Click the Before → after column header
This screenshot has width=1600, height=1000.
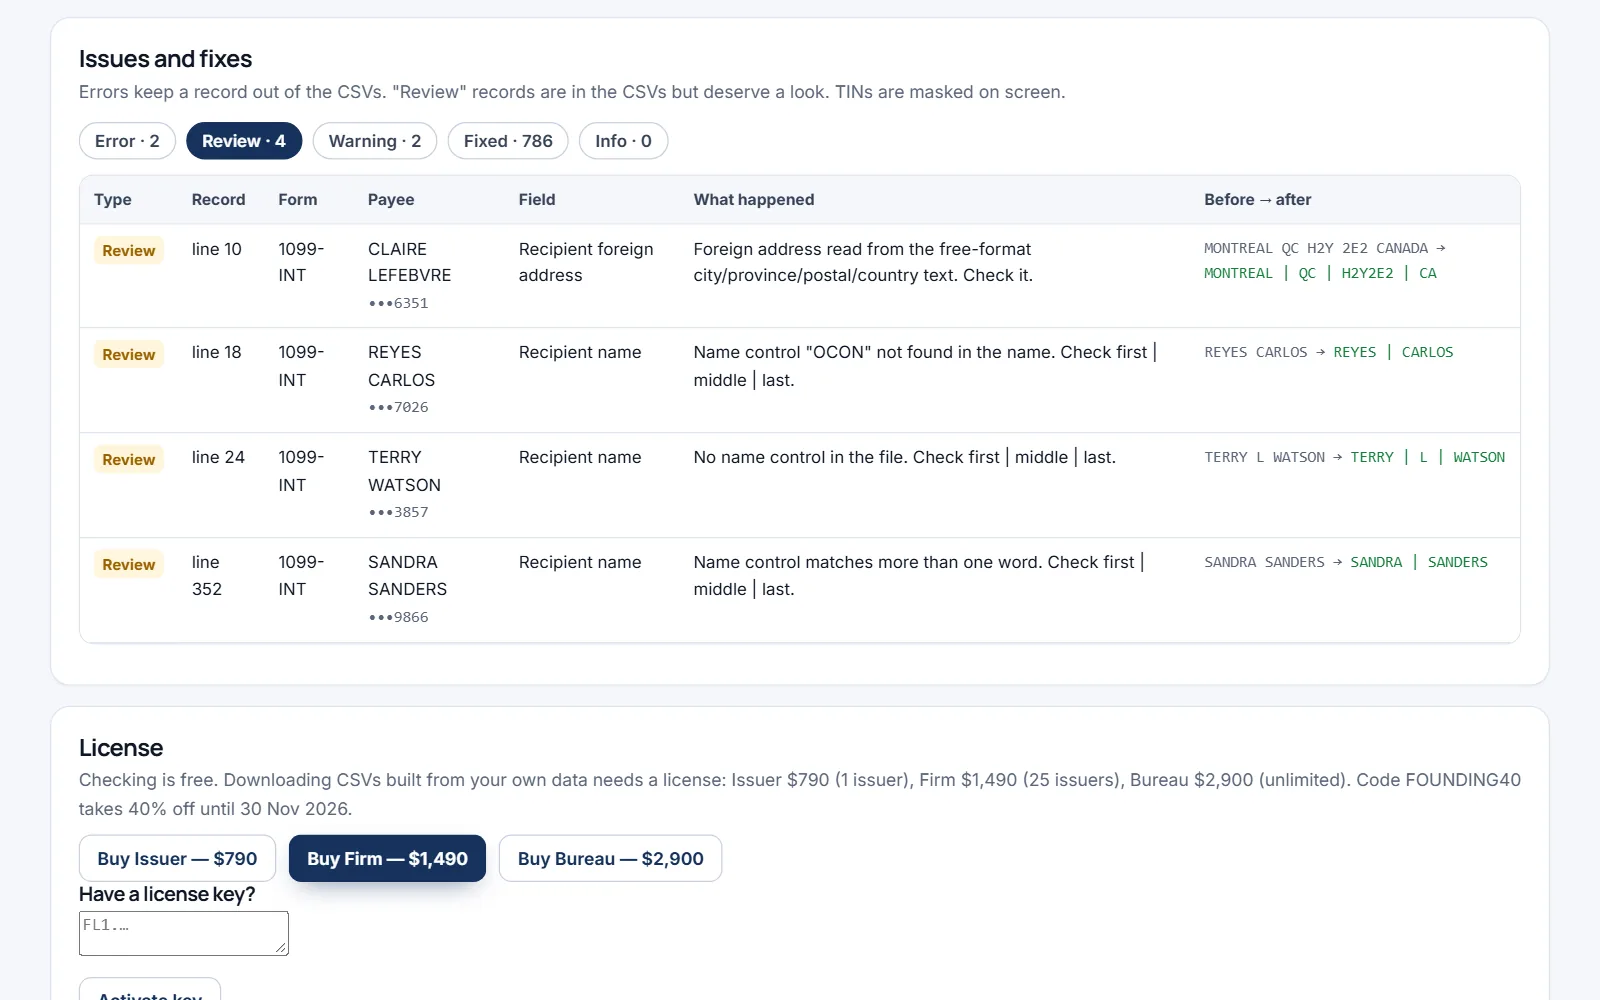(x=1258, y=200)
